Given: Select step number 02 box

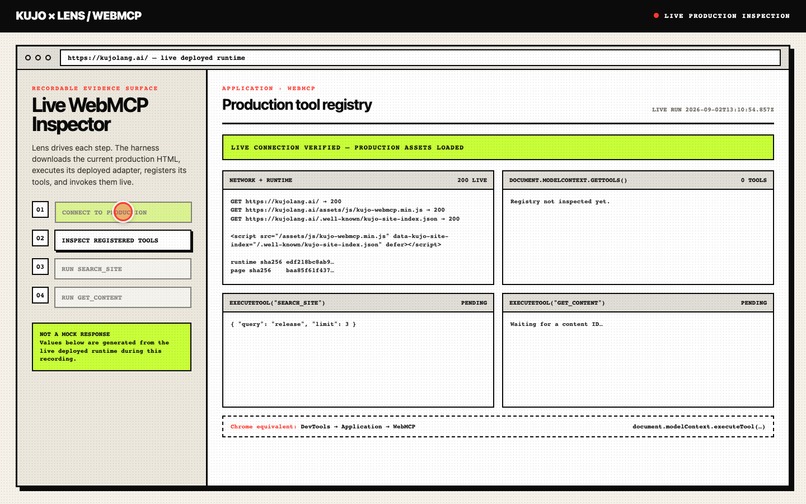Looking at the screenshot, I should click(40, 238).
